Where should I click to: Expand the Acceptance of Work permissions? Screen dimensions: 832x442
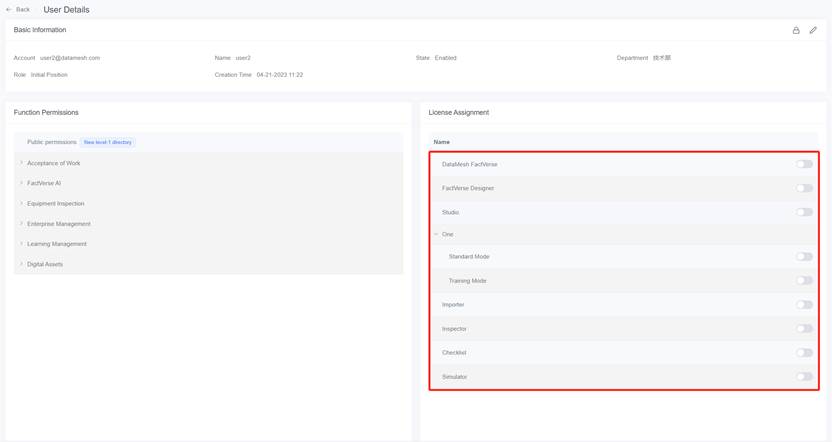(x=21, y=163)
